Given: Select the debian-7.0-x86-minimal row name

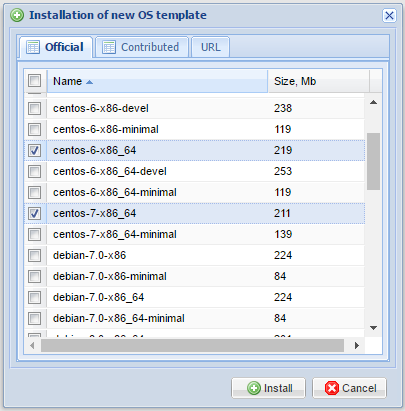Looking at the screenshot, I should (110, 276).
